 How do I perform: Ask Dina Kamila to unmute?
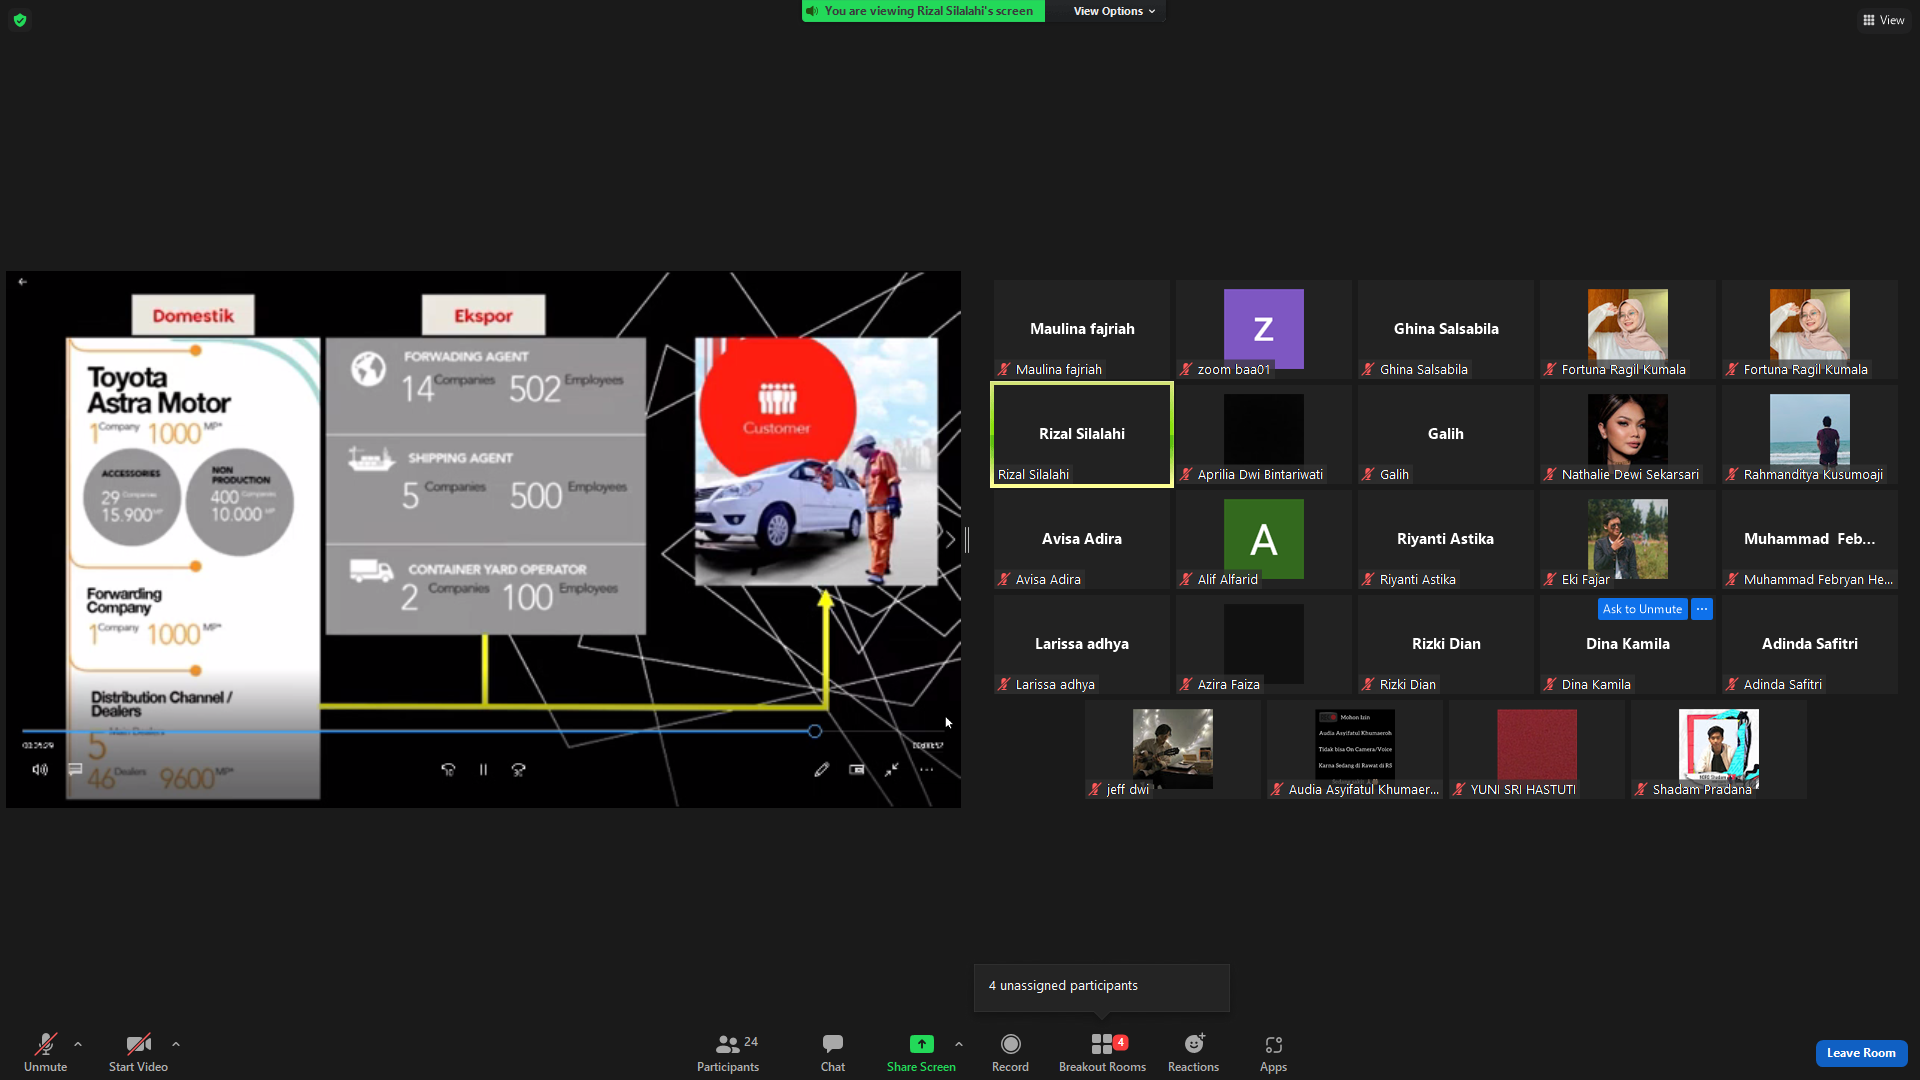(x=1642, y=609)
